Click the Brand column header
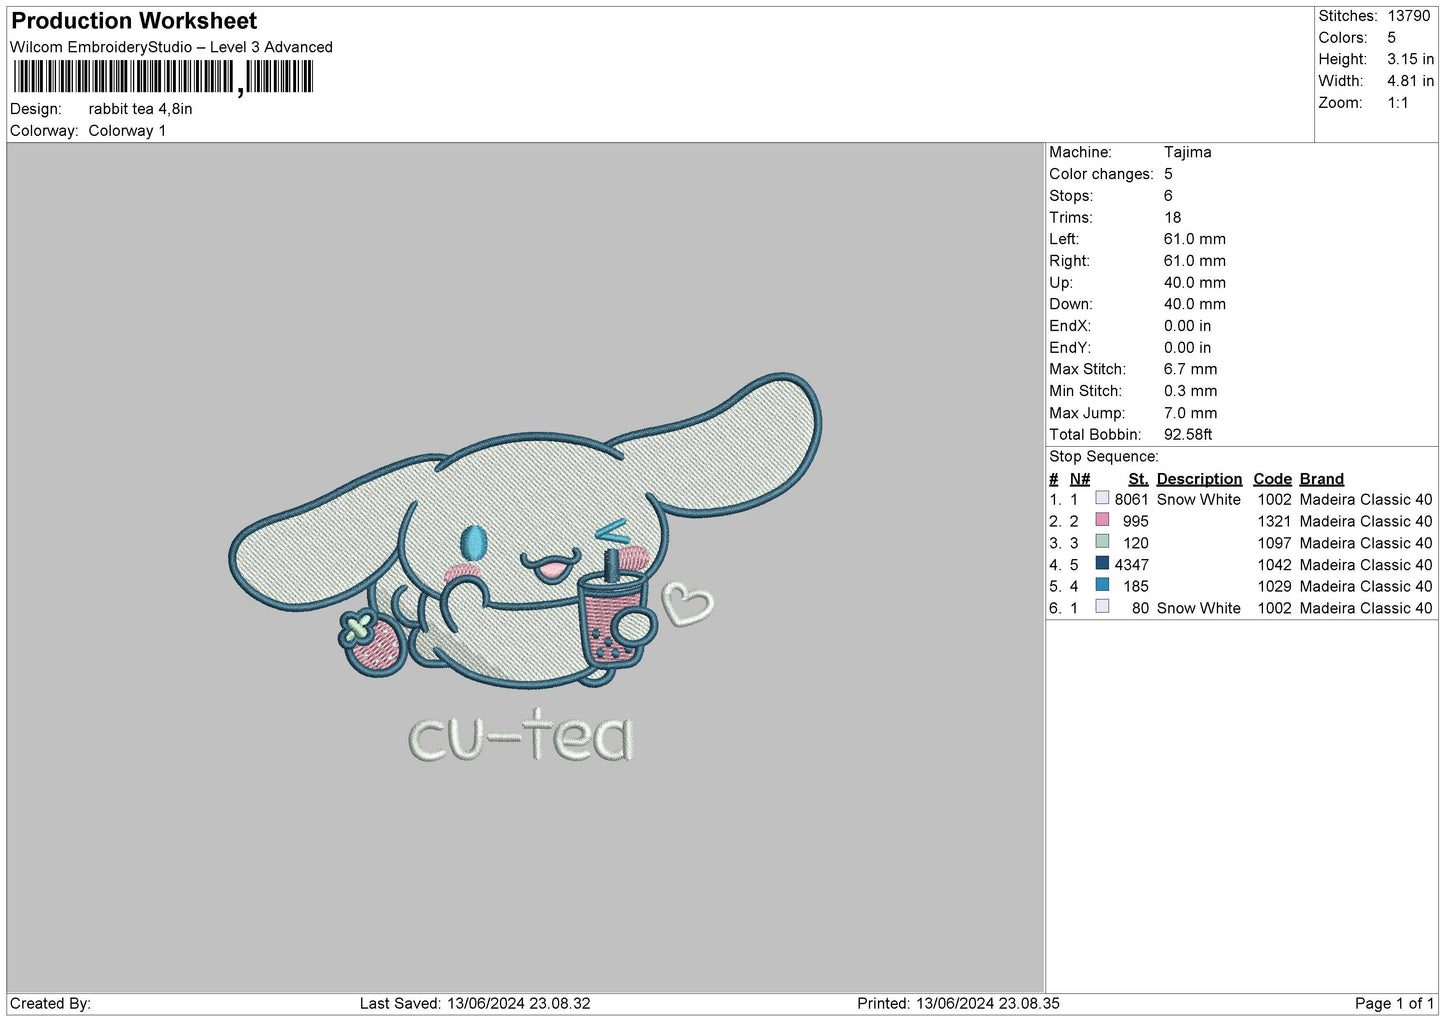This screenshot has width=1445, height=1021. (1322, 479)
